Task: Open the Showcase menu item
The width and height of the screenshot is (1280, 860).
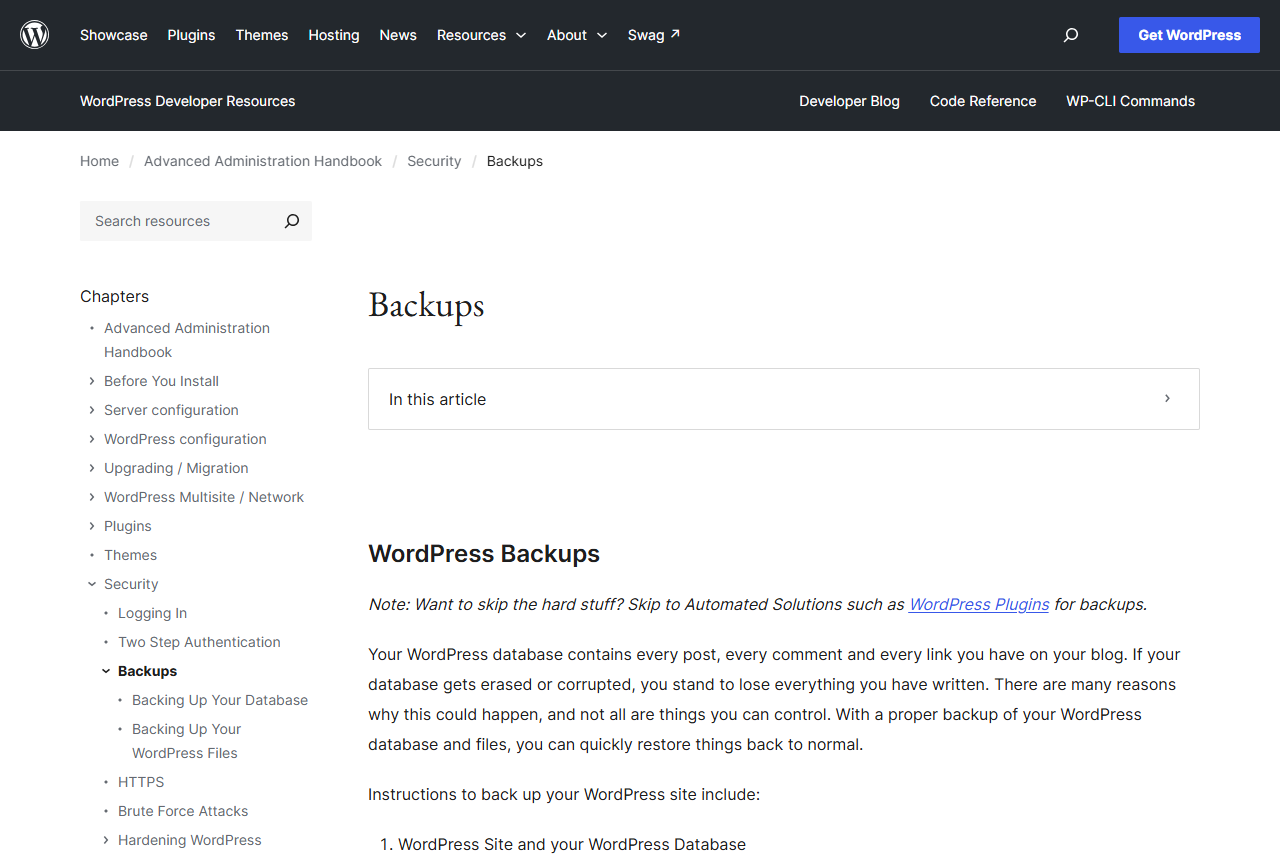Action: coord(114,35)
